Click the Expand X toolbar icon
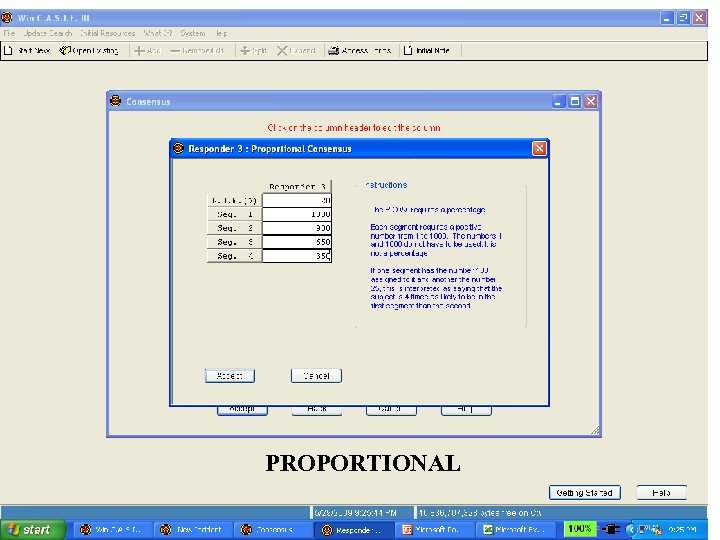720x540 pixels. click(282, 51)
